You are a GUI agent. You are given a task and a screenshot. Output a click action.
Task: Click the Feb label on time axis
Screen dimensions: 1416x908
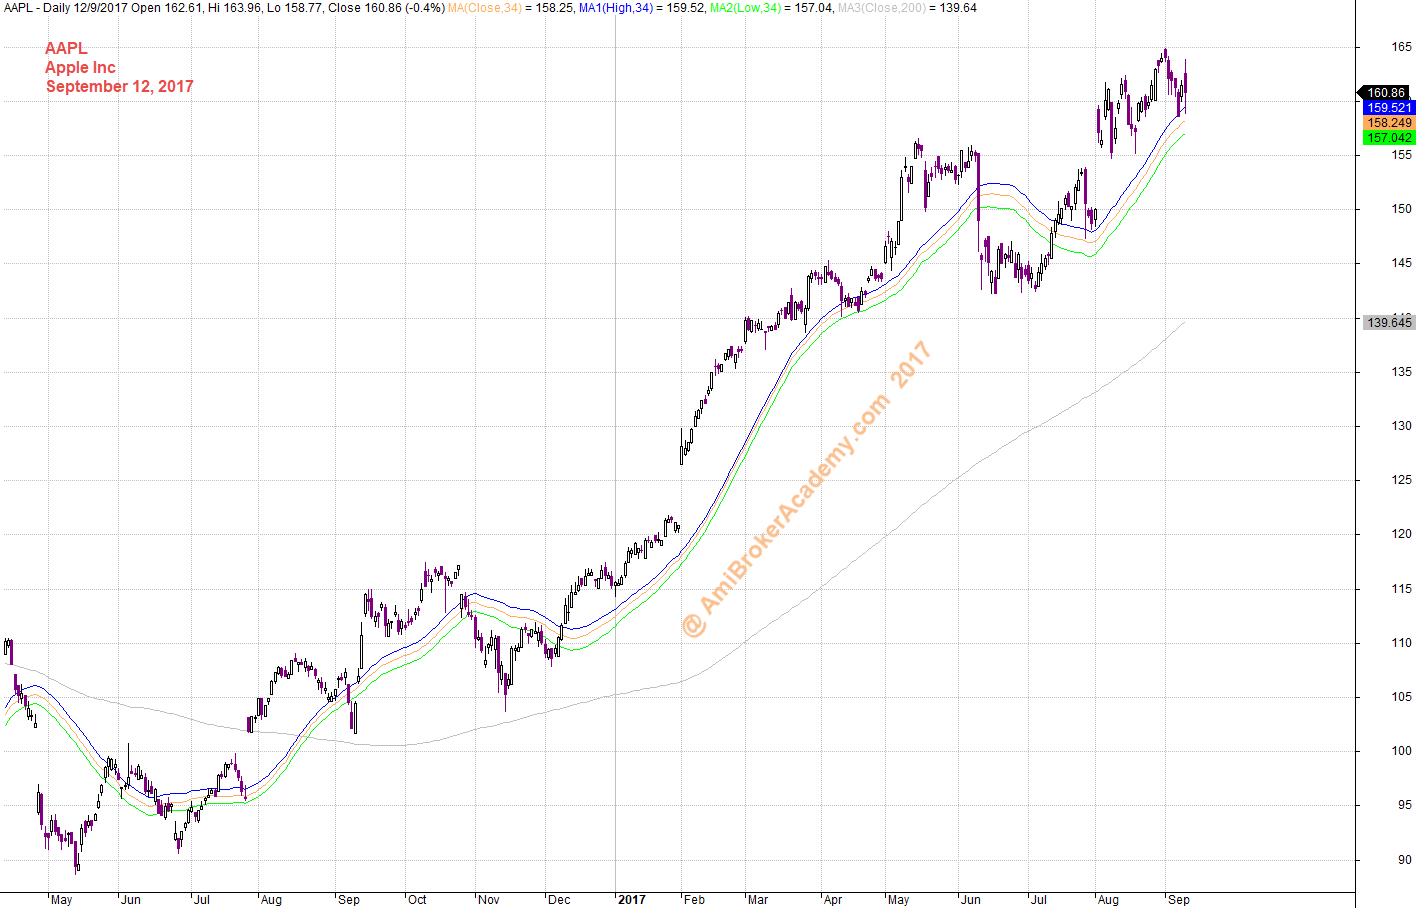click(x=694, y=900)
